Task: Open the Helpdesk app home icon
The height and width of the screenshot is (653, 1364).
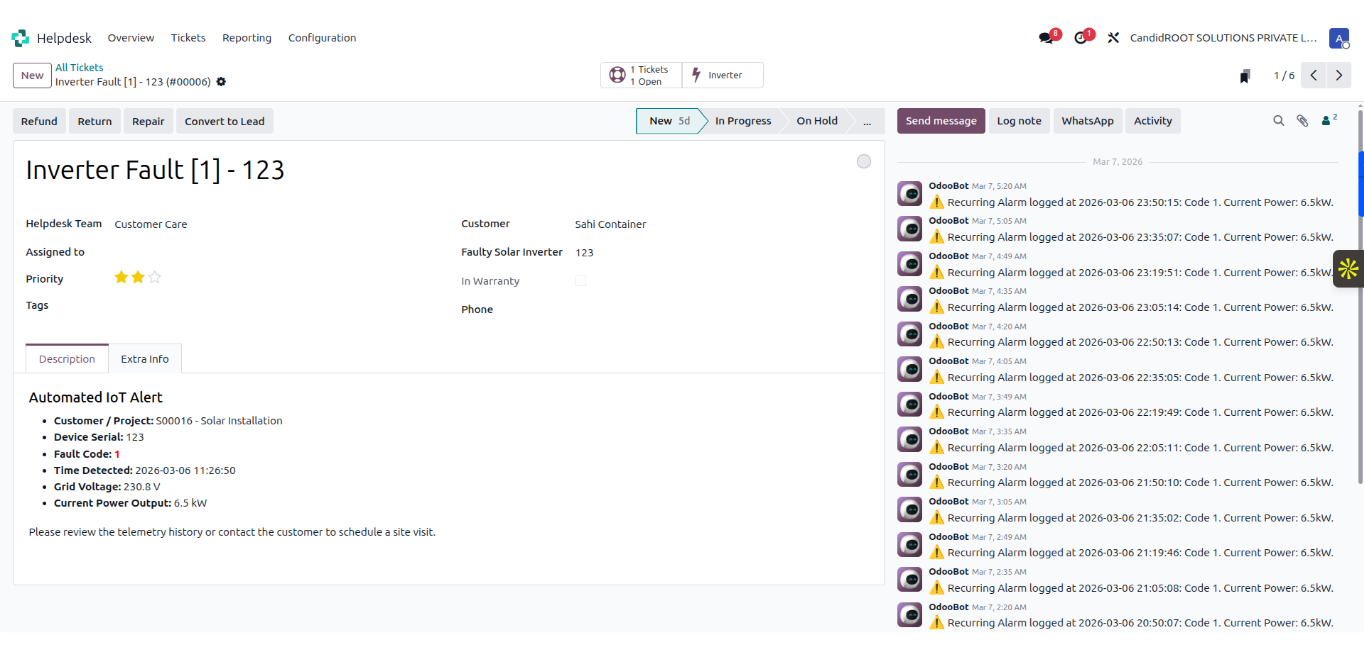Action: [20, 38]
